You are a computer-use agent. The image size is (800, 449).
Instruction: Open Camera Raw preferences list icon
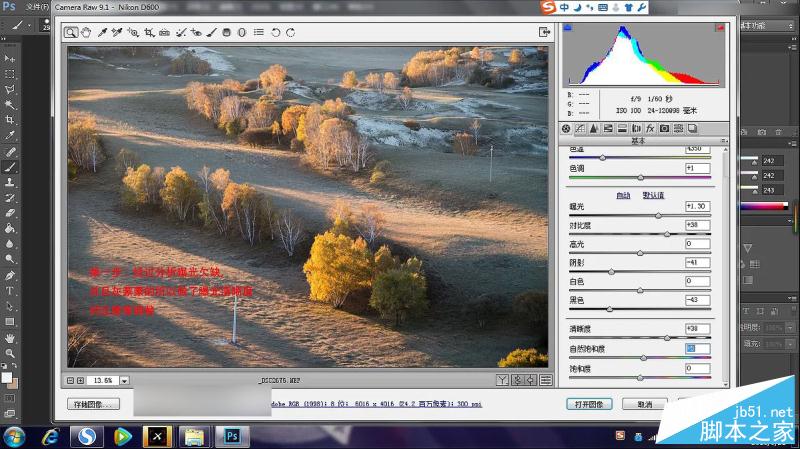[259, 33]
